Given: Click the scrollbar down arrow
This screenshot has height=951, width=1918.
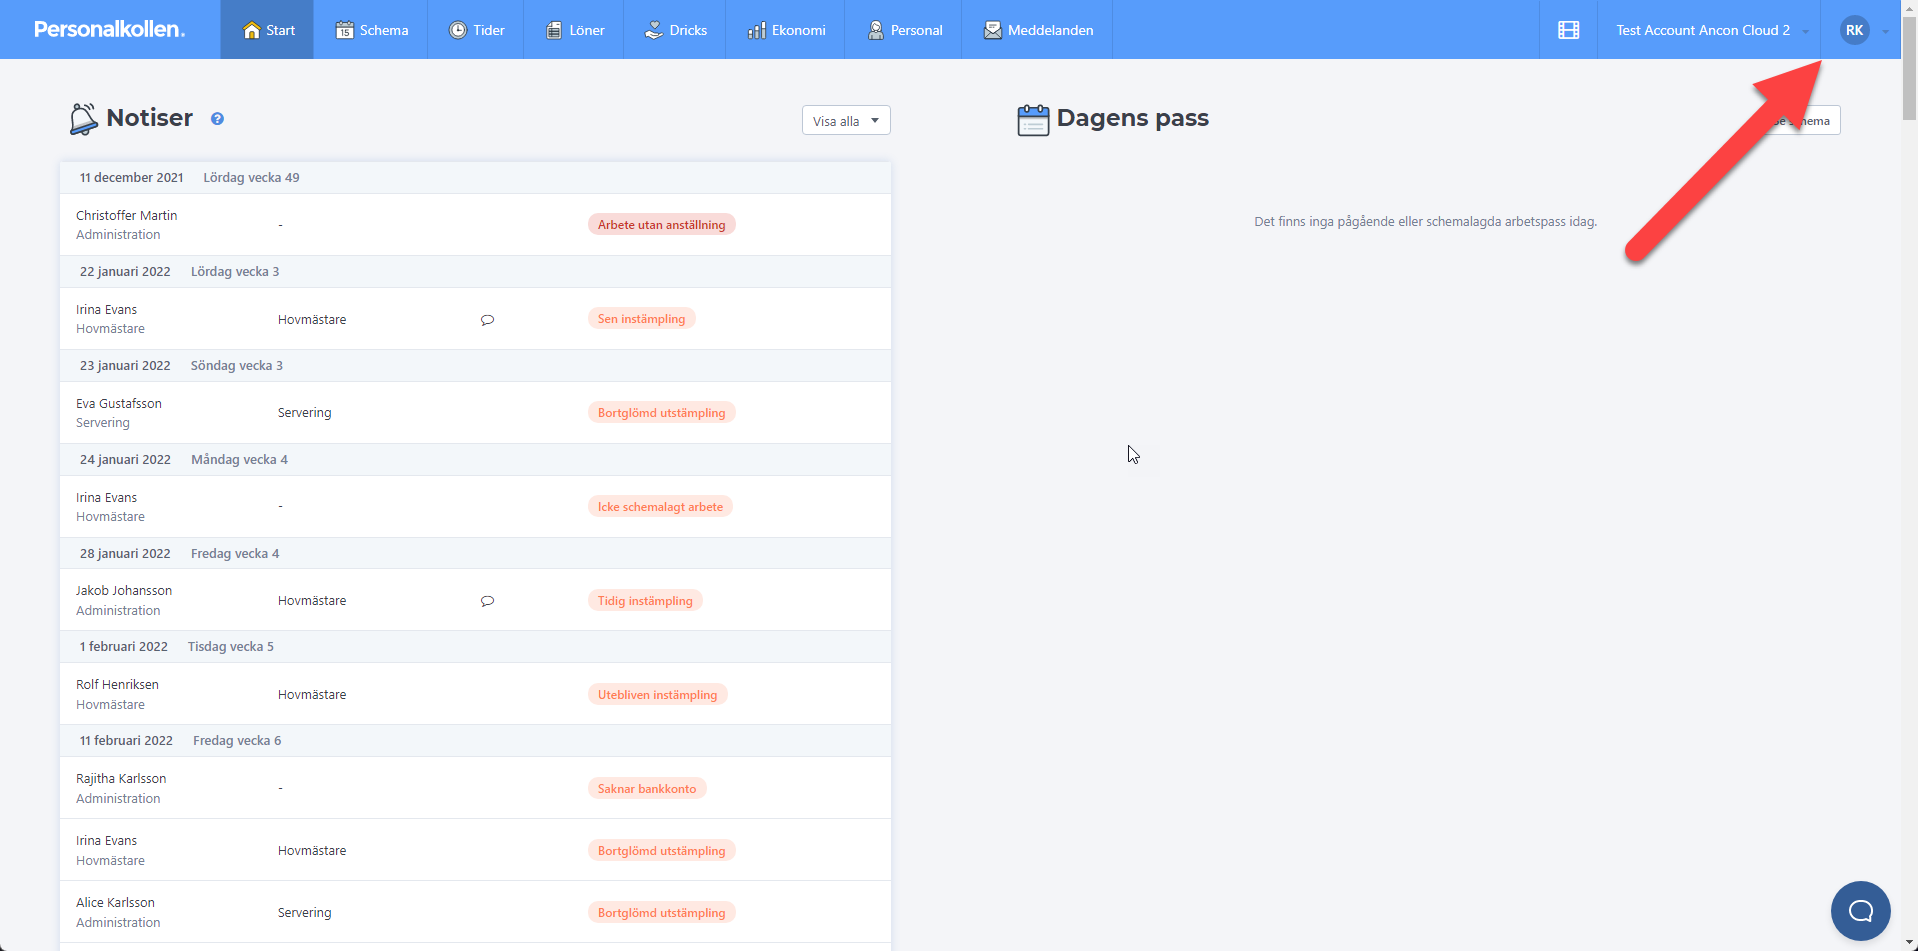Looking at the screenshot, I should (x=1909, y=943).
